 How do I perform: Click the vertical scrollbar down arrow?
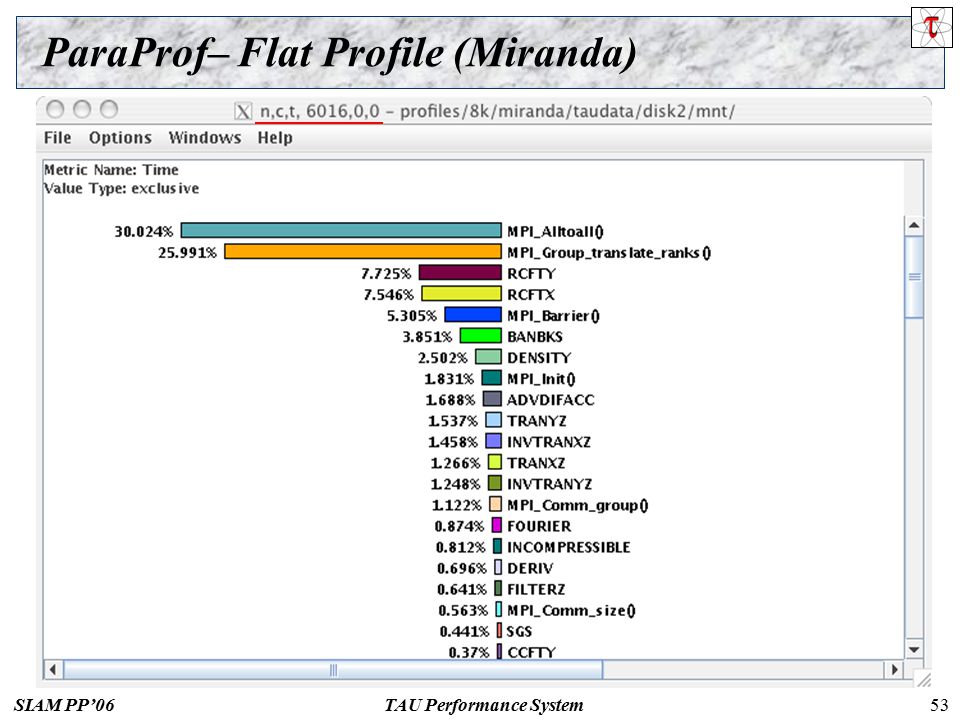coord(914,650)
